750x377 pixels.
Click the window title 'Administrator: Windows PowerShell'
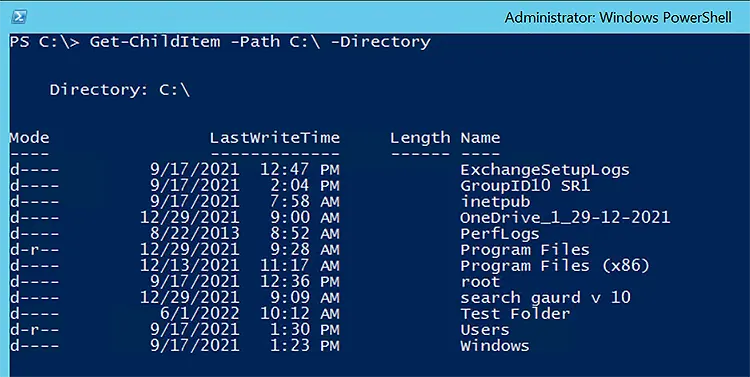pos(618,18)
